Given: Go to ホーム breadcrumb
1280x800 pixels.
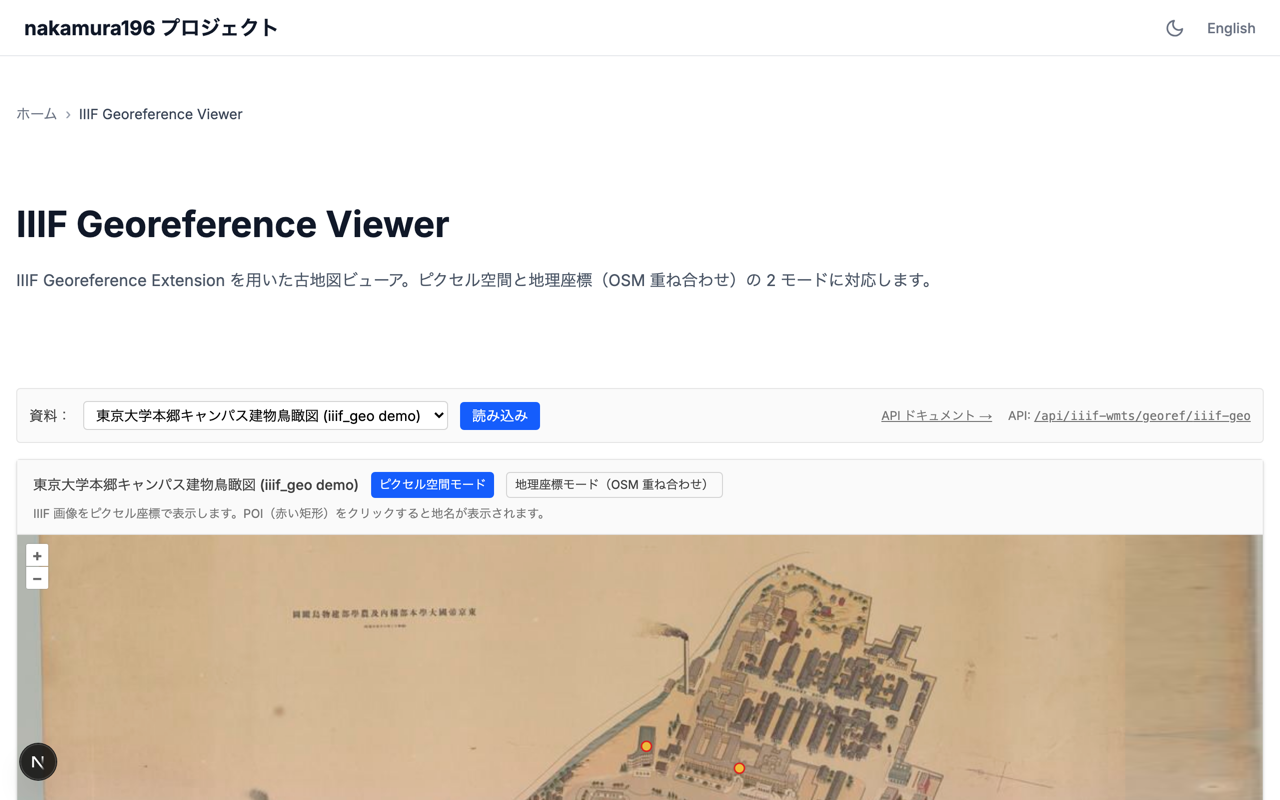Looking at the screenshot, I should pyautogui.click(x=37, y=114).
